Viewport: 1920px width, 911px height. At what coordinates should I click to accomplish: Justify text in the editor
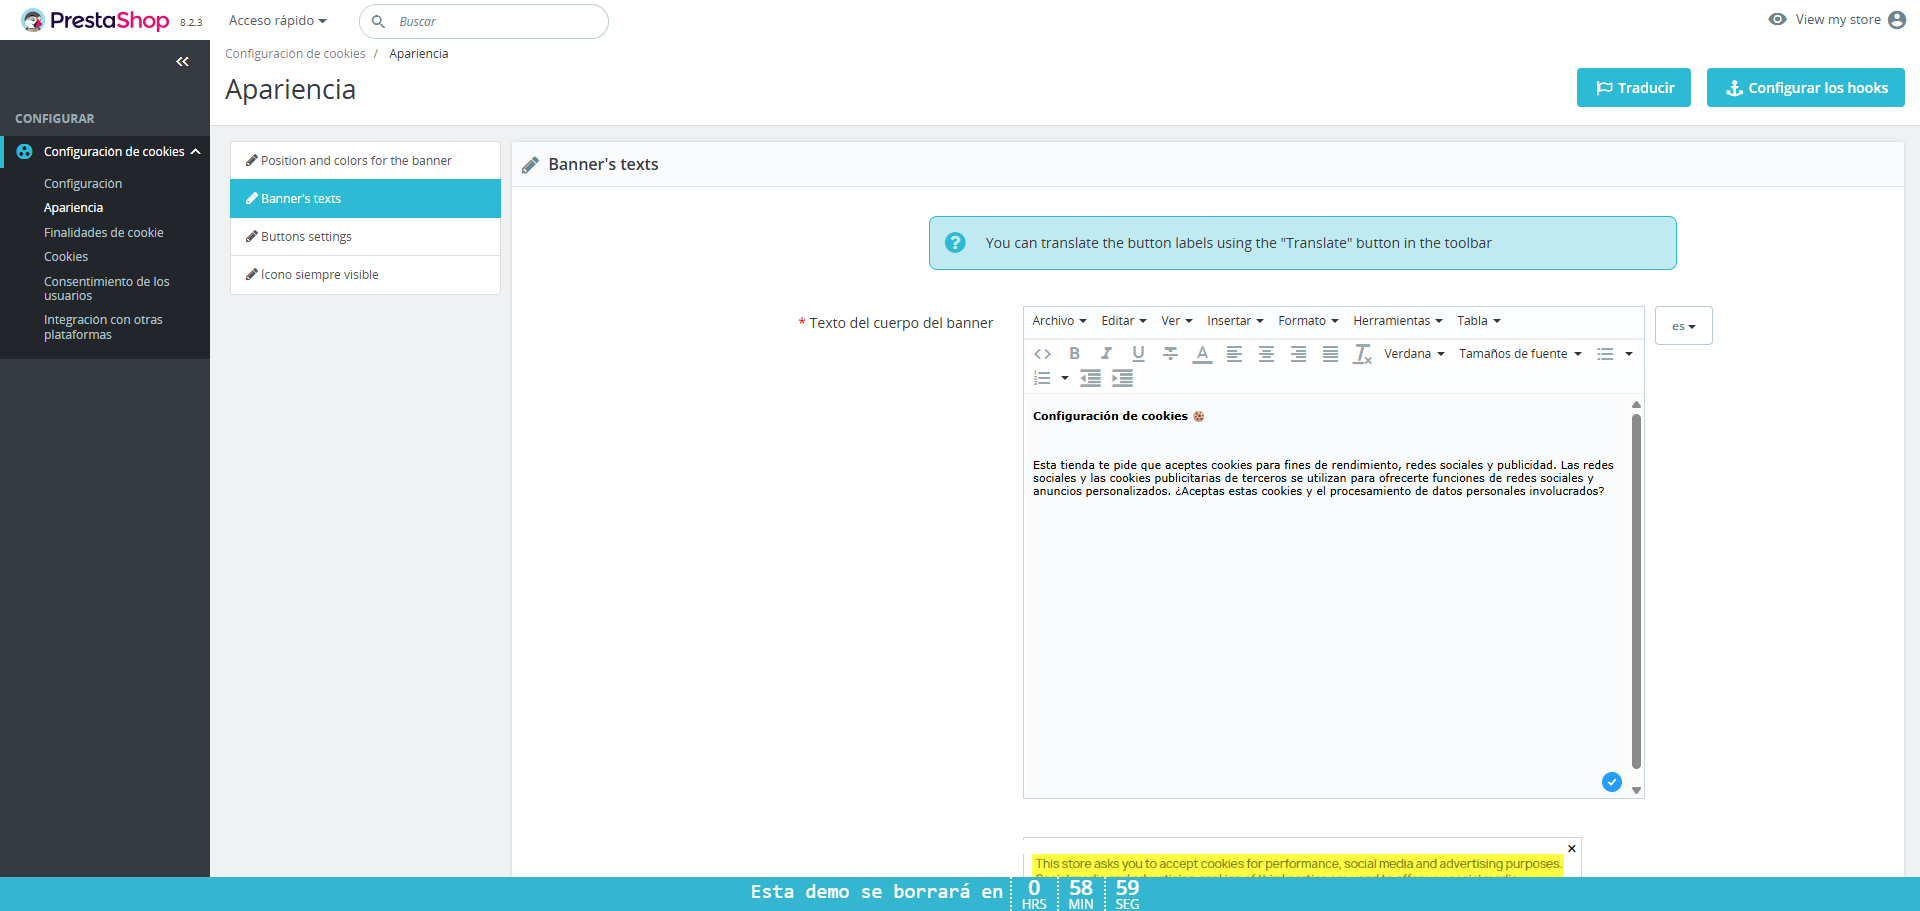[1330, 354]
